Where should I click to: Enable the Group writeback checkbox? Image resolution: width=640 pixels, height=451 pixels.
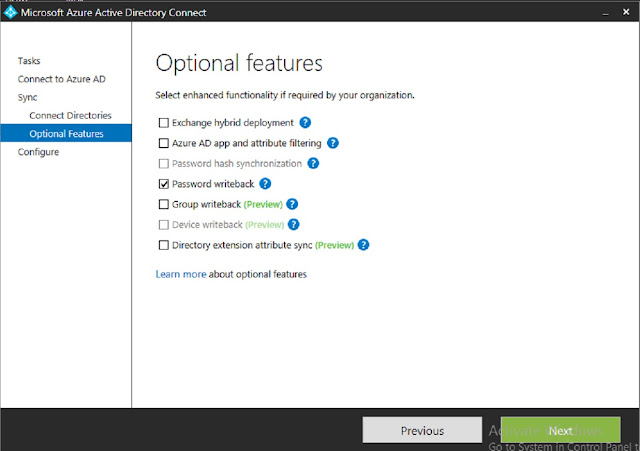pyautogui.click(x=164, y=204)
